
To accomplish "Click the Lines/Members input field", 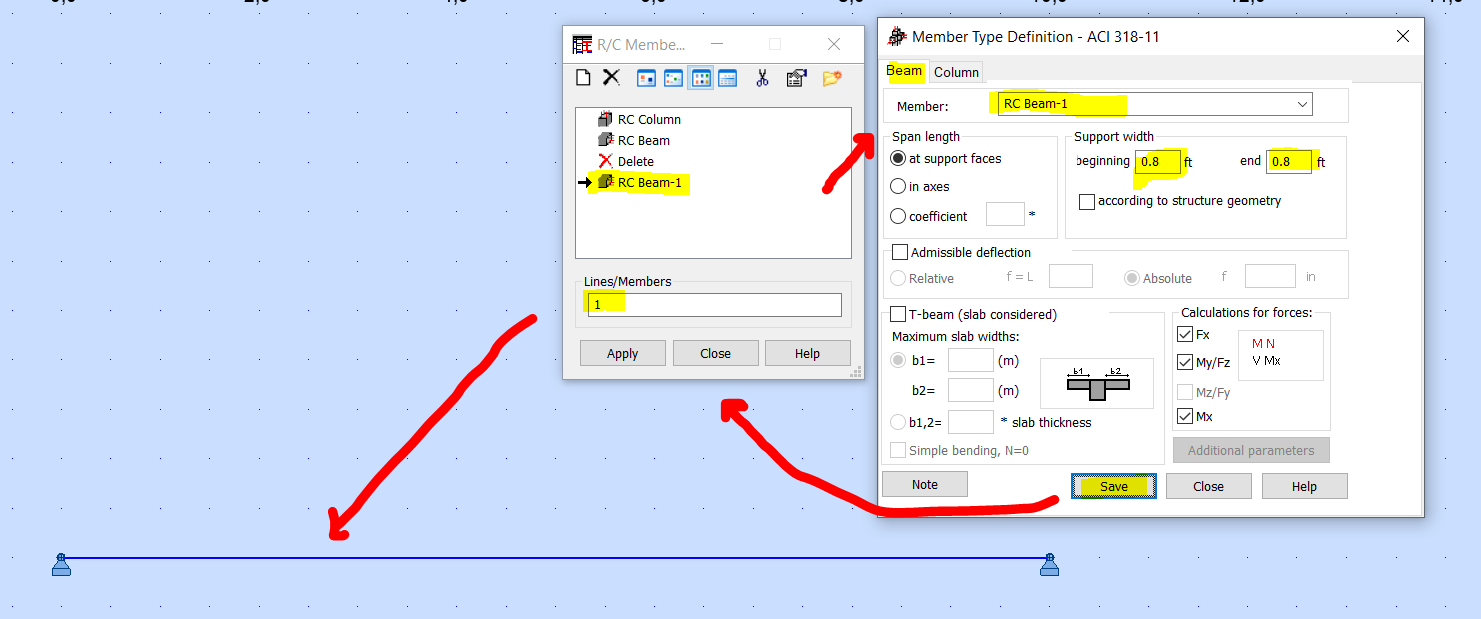I will coord(714,304).
